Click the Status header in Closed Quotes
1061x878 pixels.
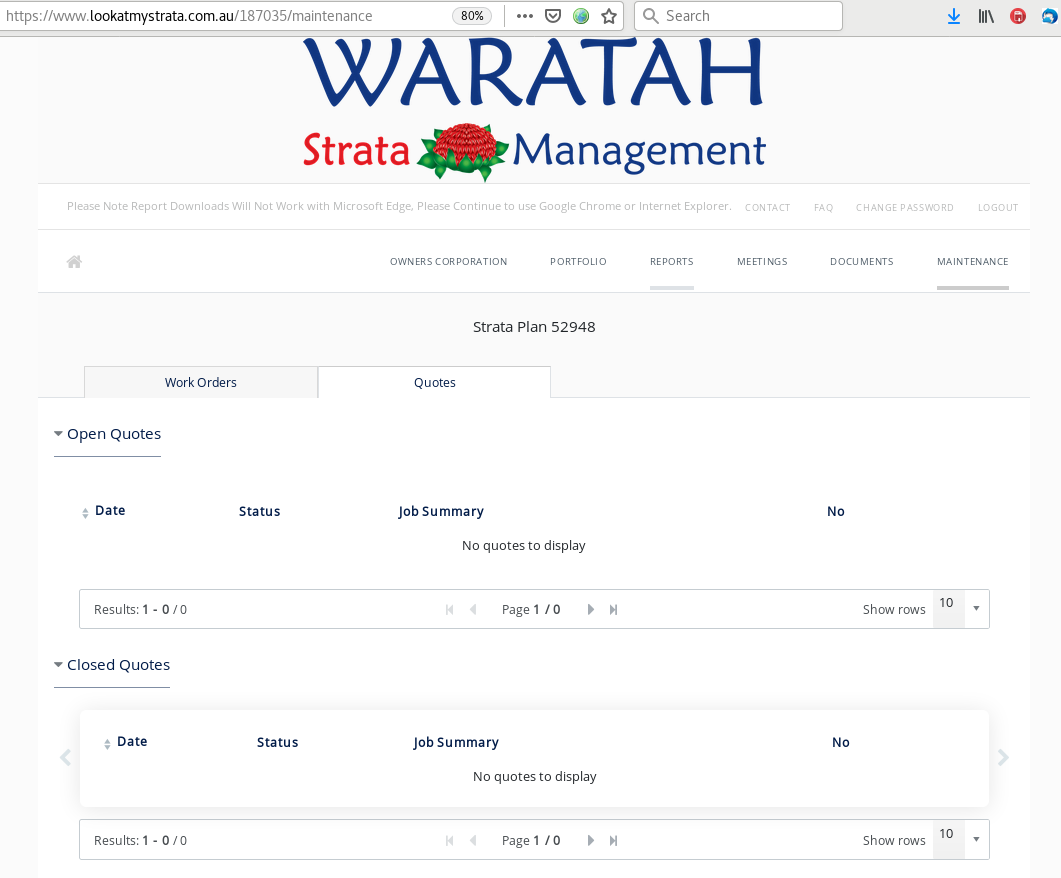(277, 742)
